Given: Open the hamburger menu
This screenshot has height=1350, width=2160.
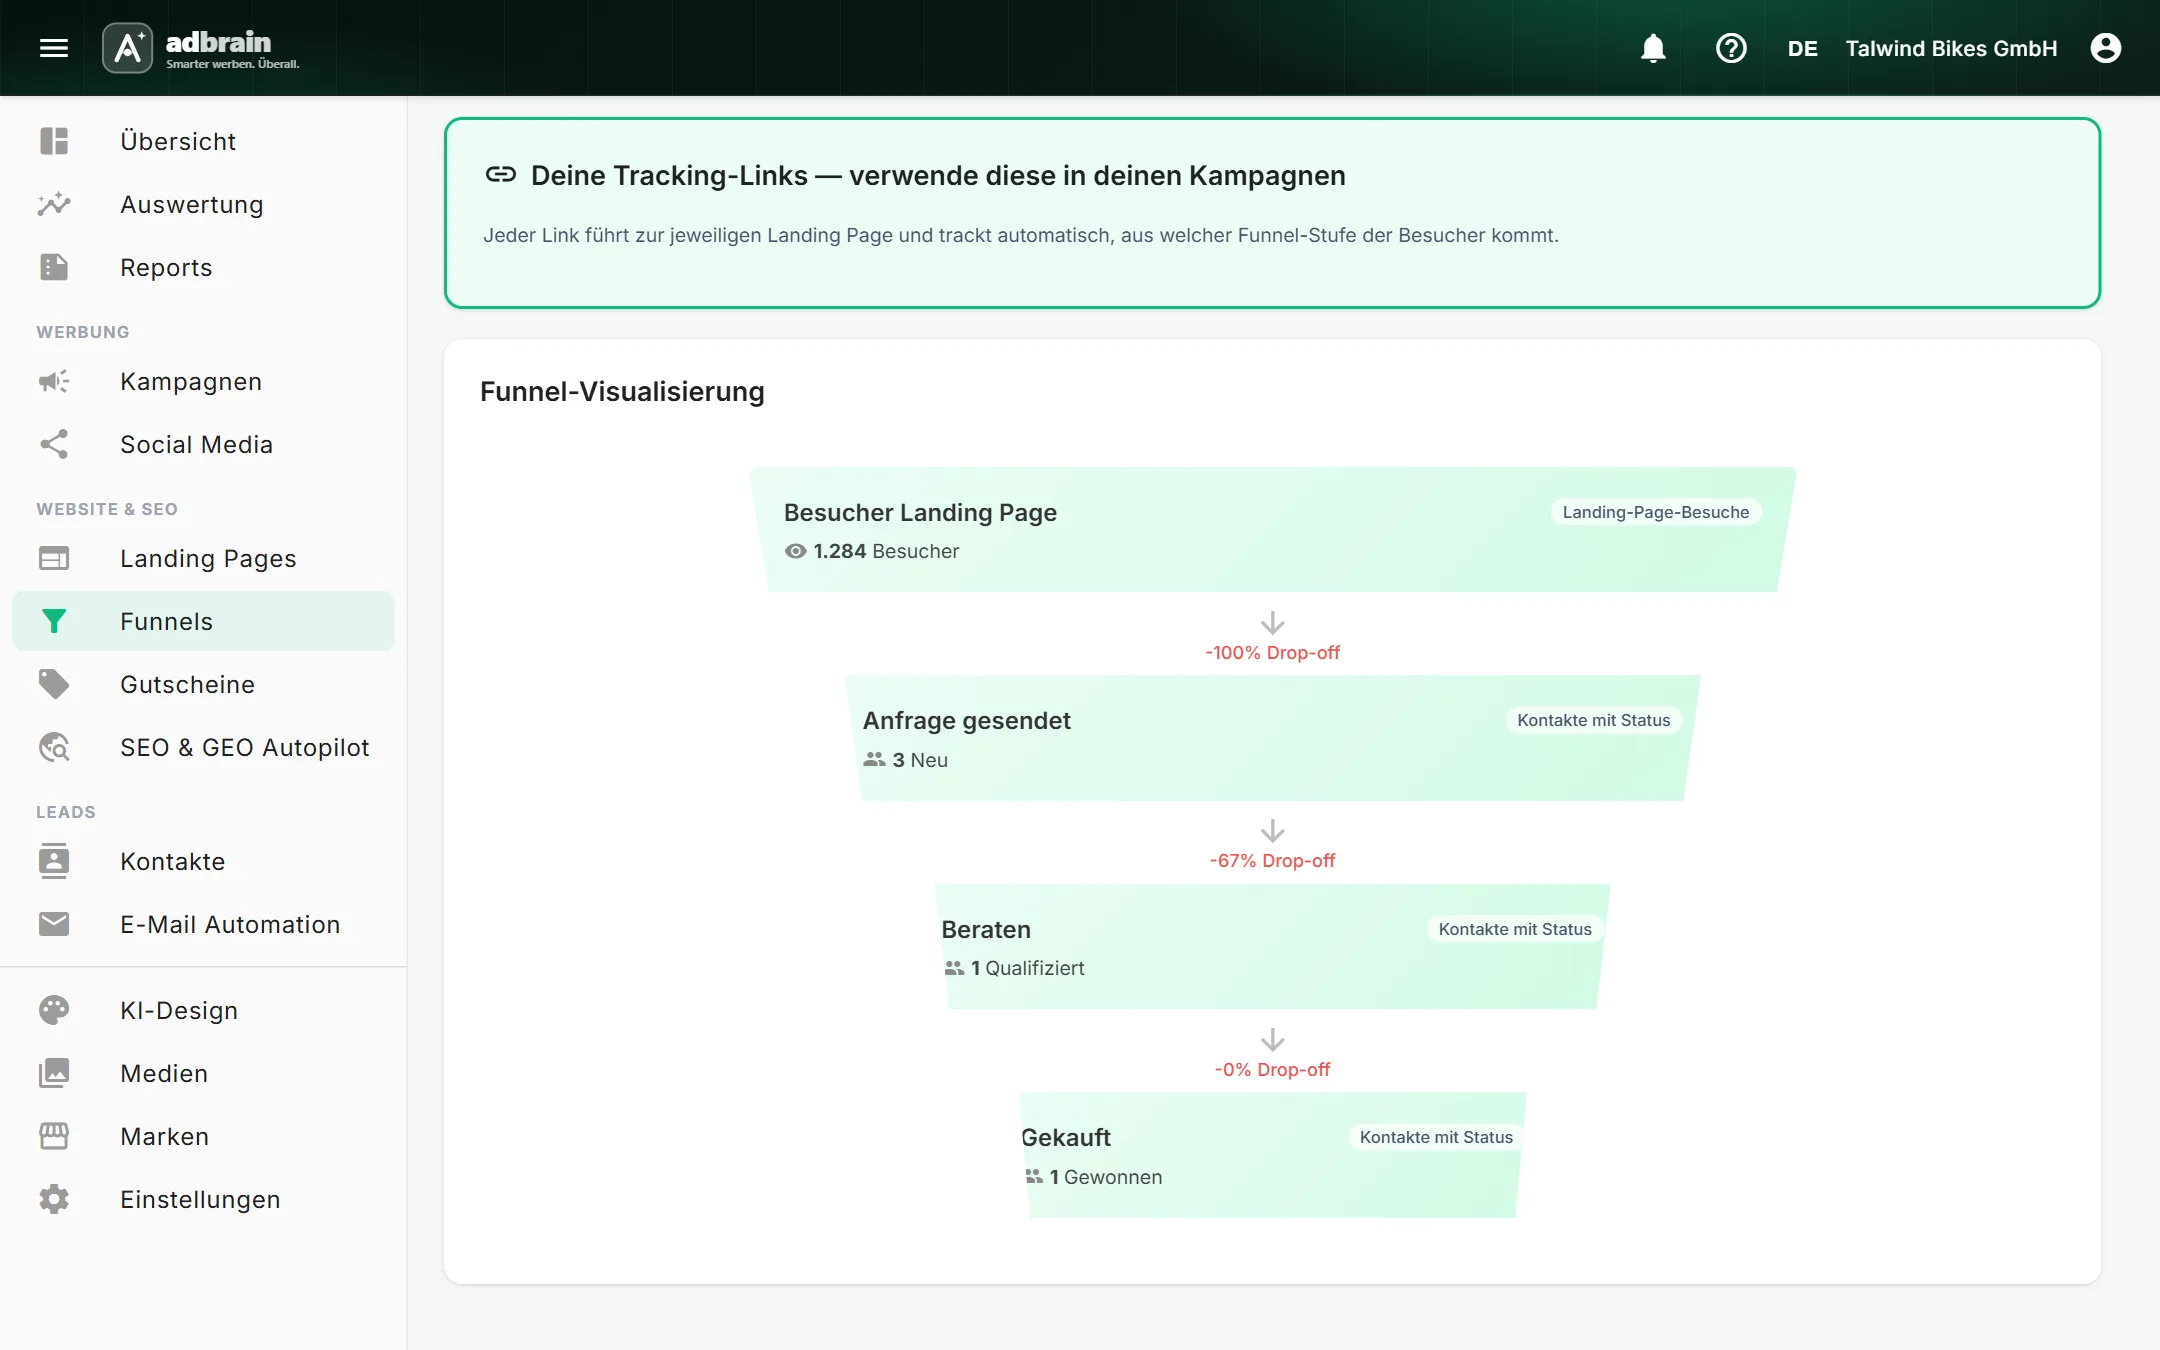Looking at the screenshot, I should point(54,48).
